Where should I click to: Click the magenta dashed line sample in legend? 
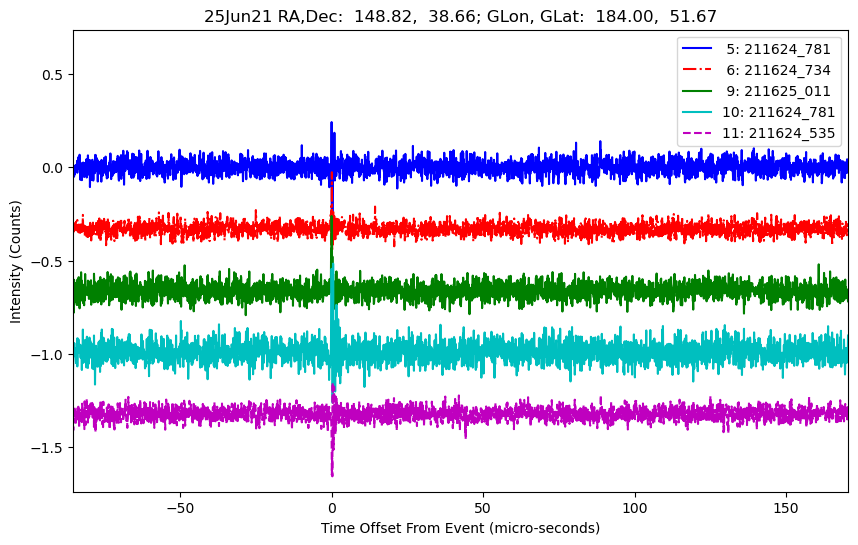coord(697,132)
